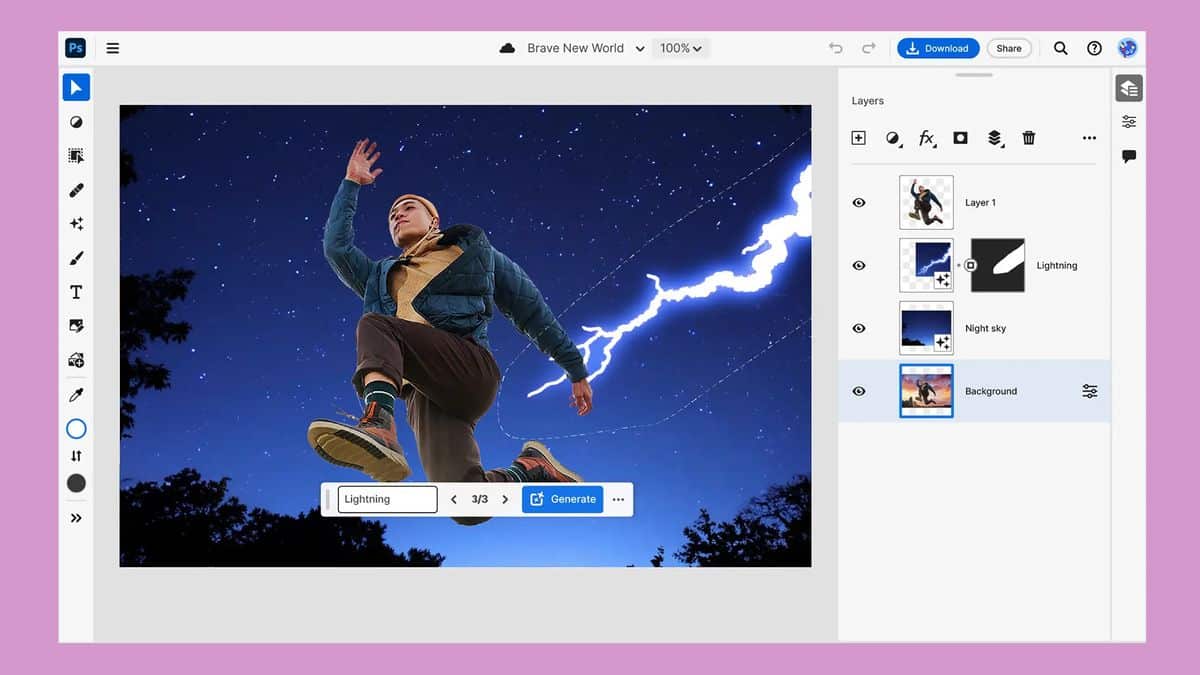
Task: Open the zoom percentage dropdown
Action: 680,47
